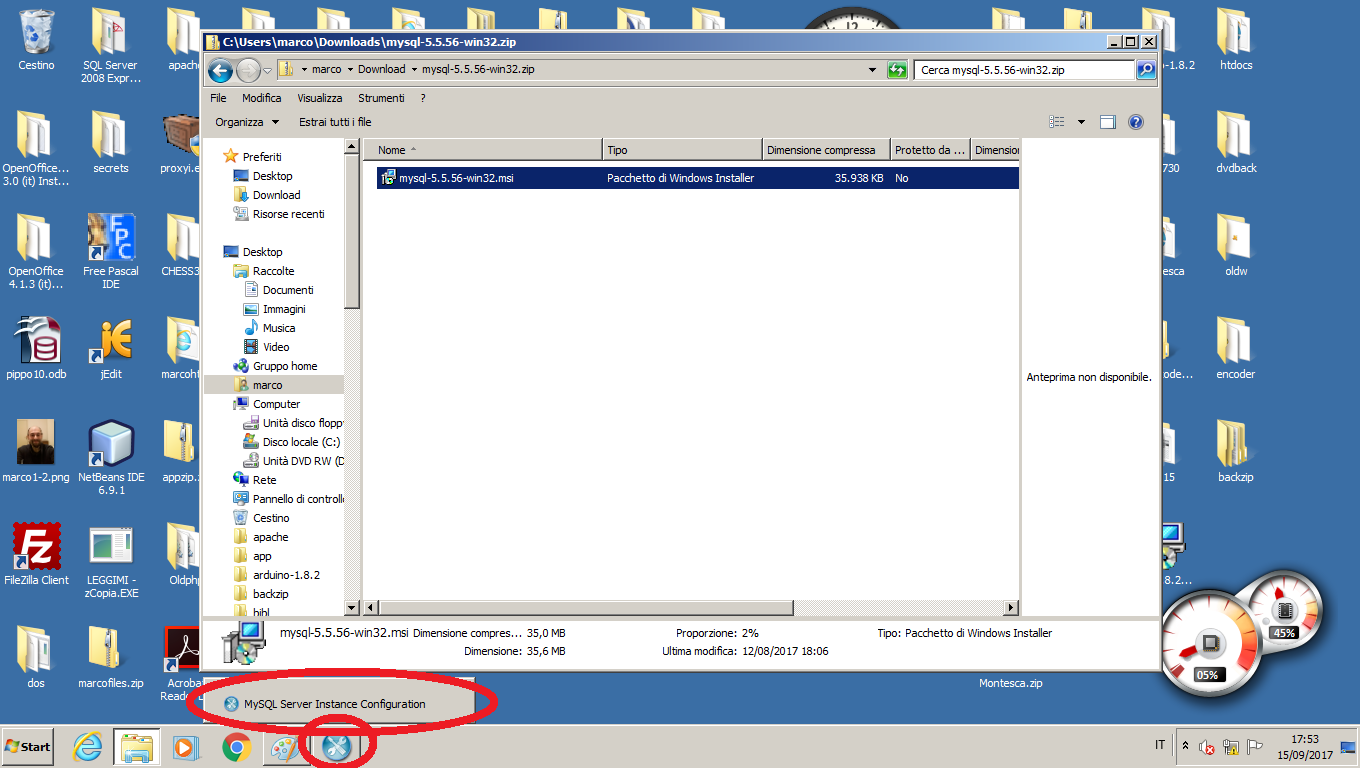Click the green refresh button by the address bar
1360x768 pixels.
pyautogui.click(x=897, y=70)
